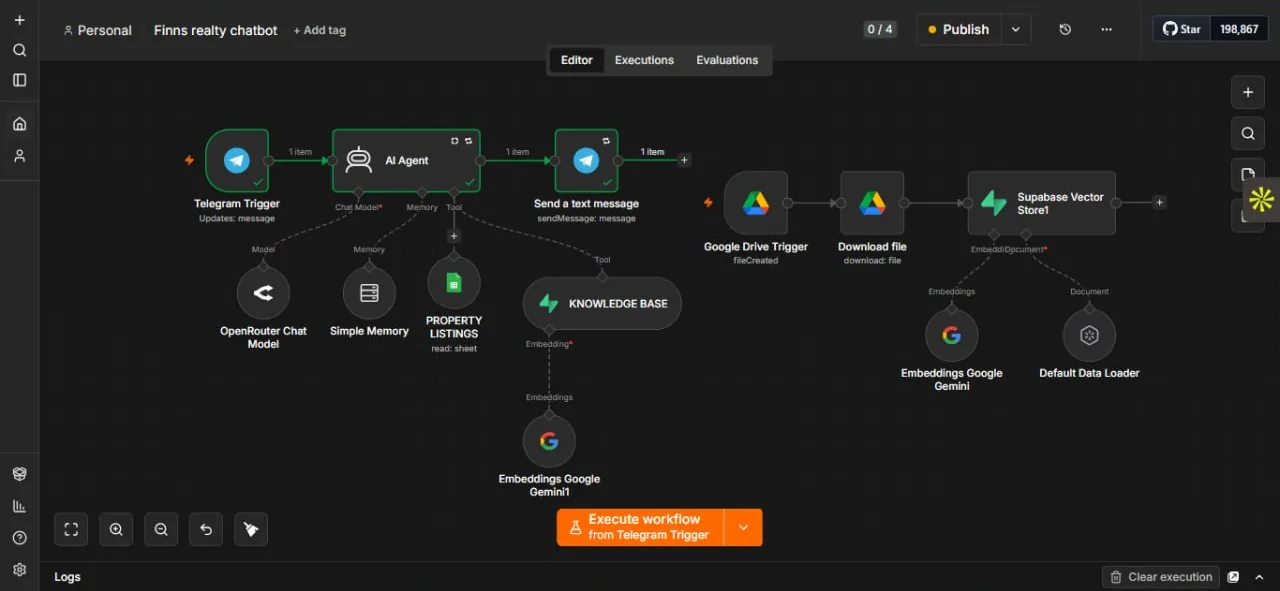Click the Publish button
The width and height of the screenshot is (1280, 591).
click(959, 30)
